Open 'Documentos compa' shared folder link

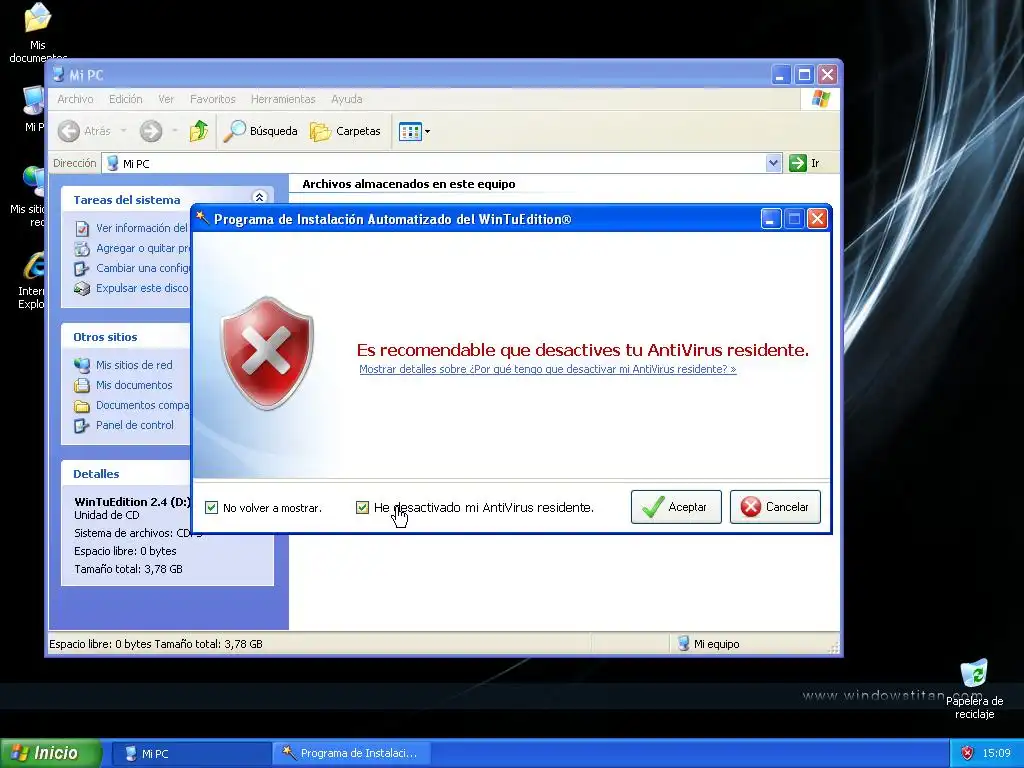pyautogui.click(x=142, y=405)
